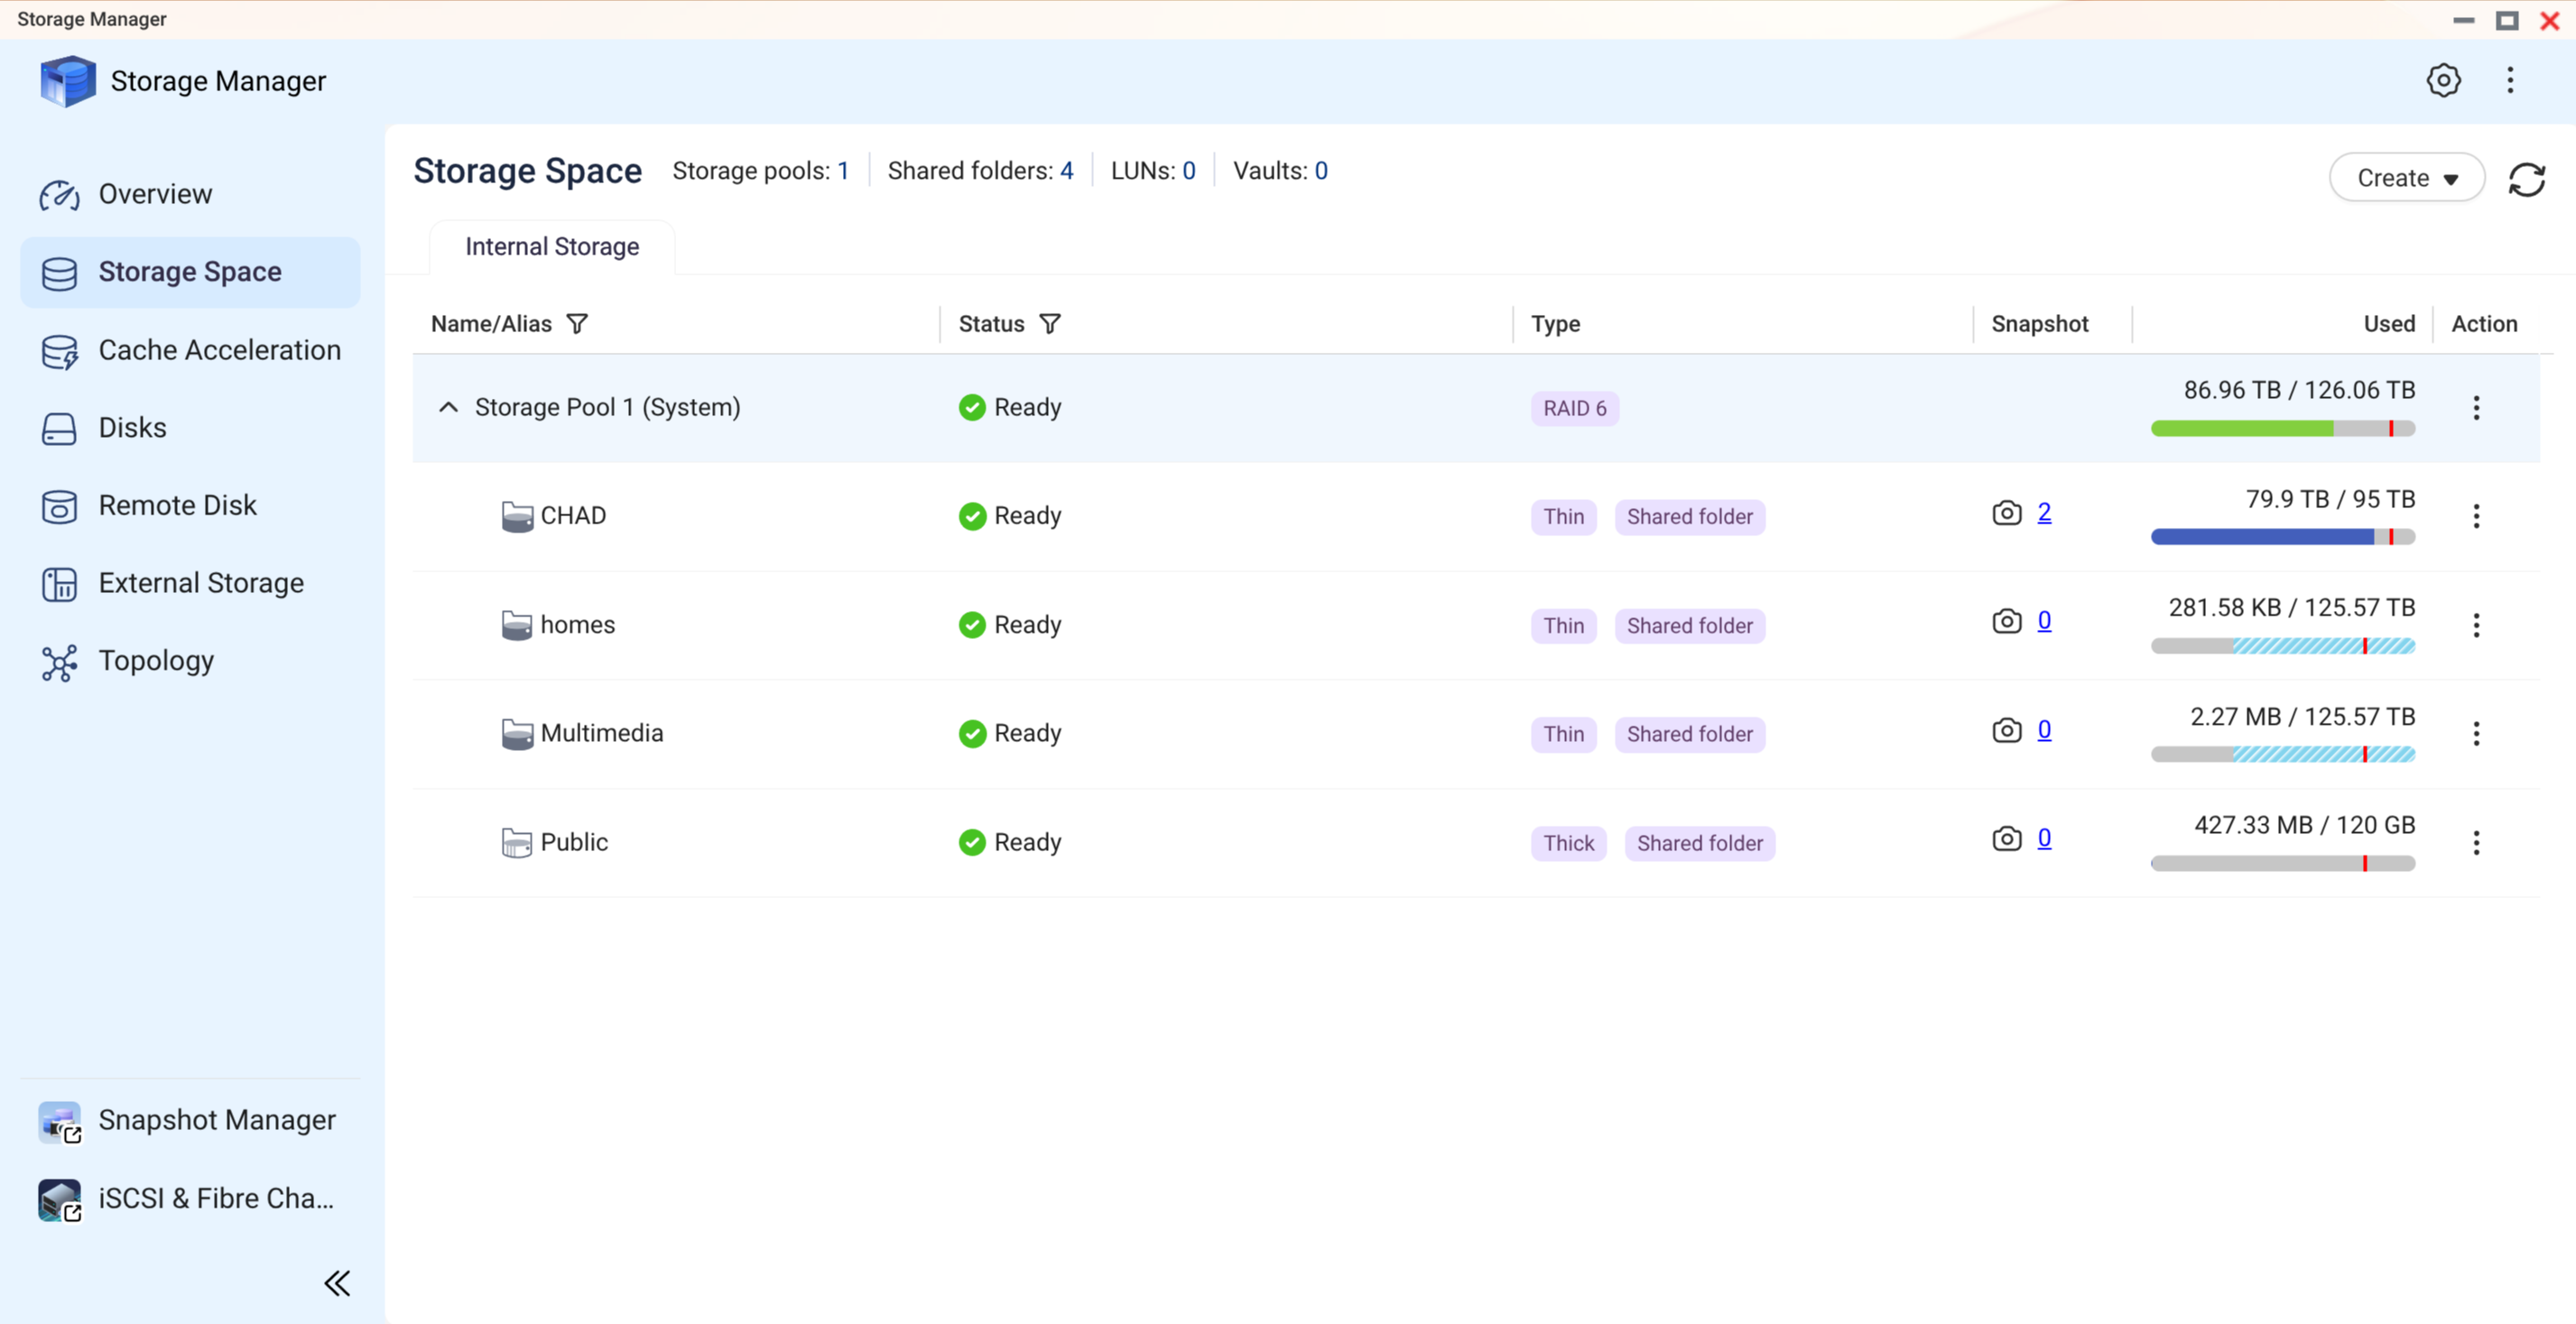Open action menu for Storage Pool 1
The width and height of the screenshot is (2576, 1324).
(2476, 408)
